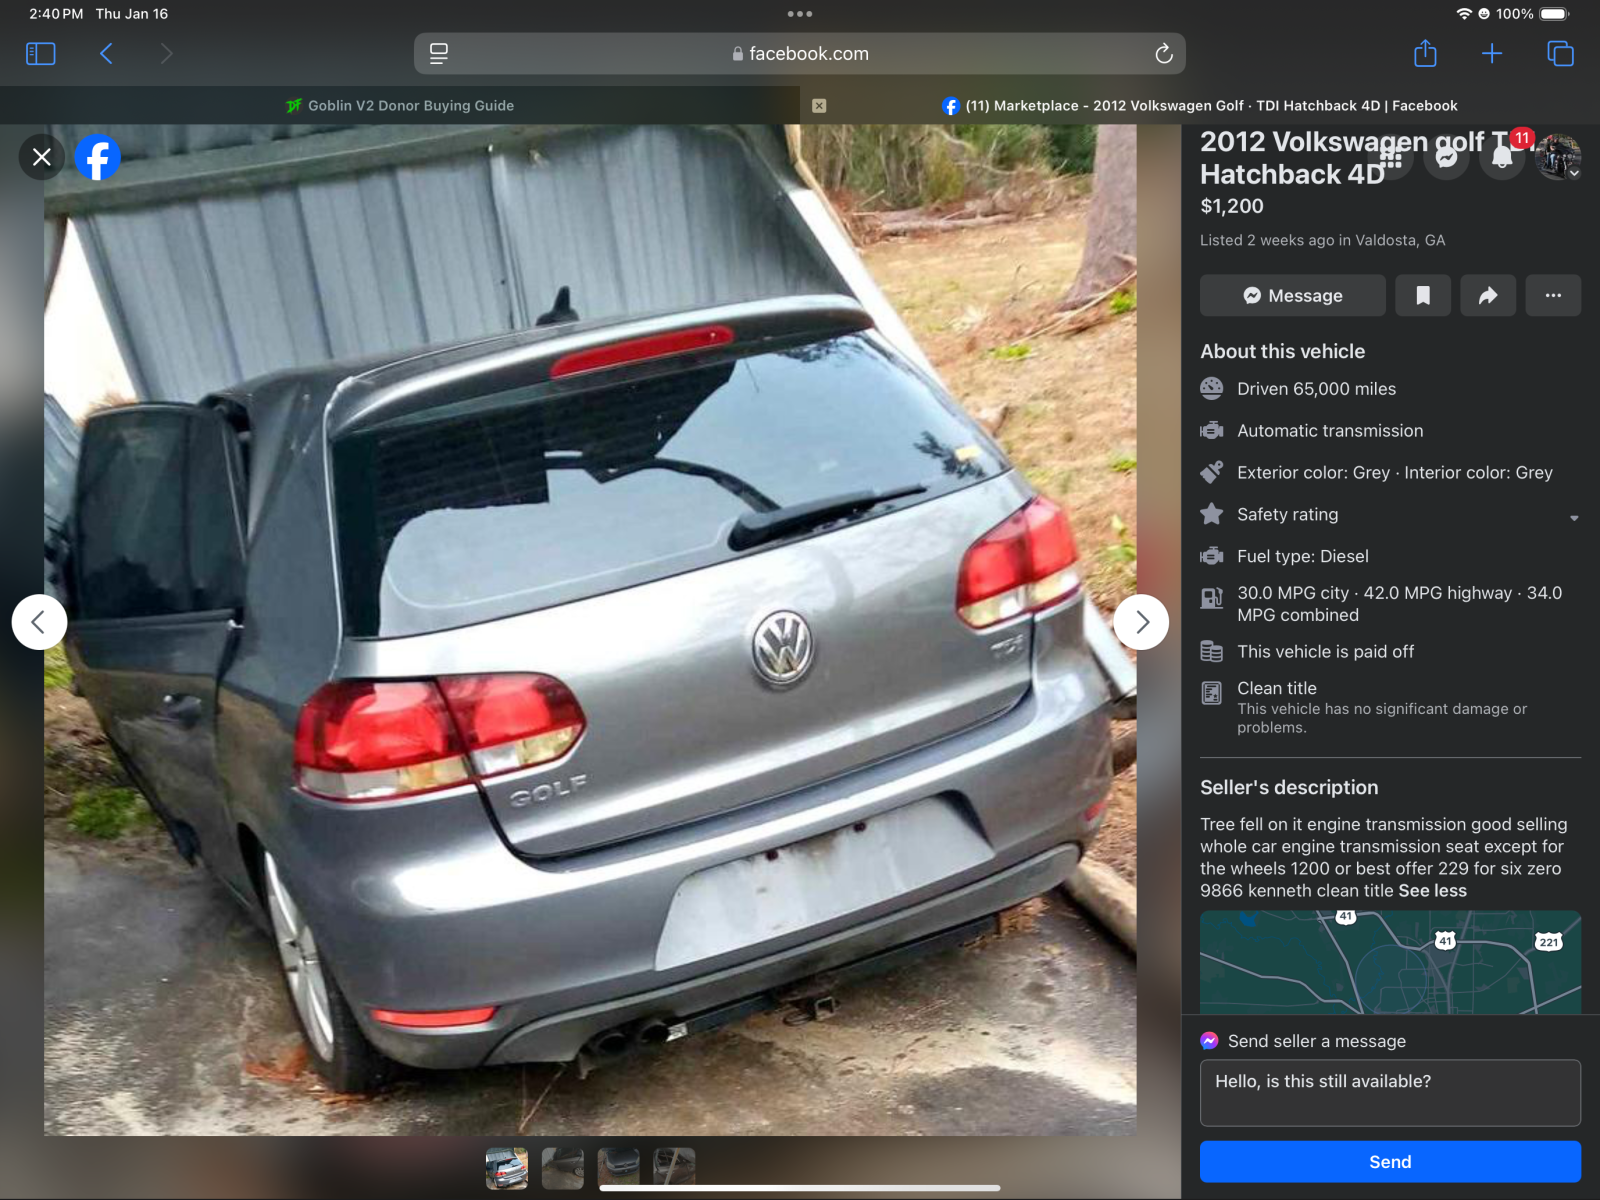Viewport: 1600px width, 1200px height.
Task: Open the Messenger chats icon
Action: click(1446, 157)
